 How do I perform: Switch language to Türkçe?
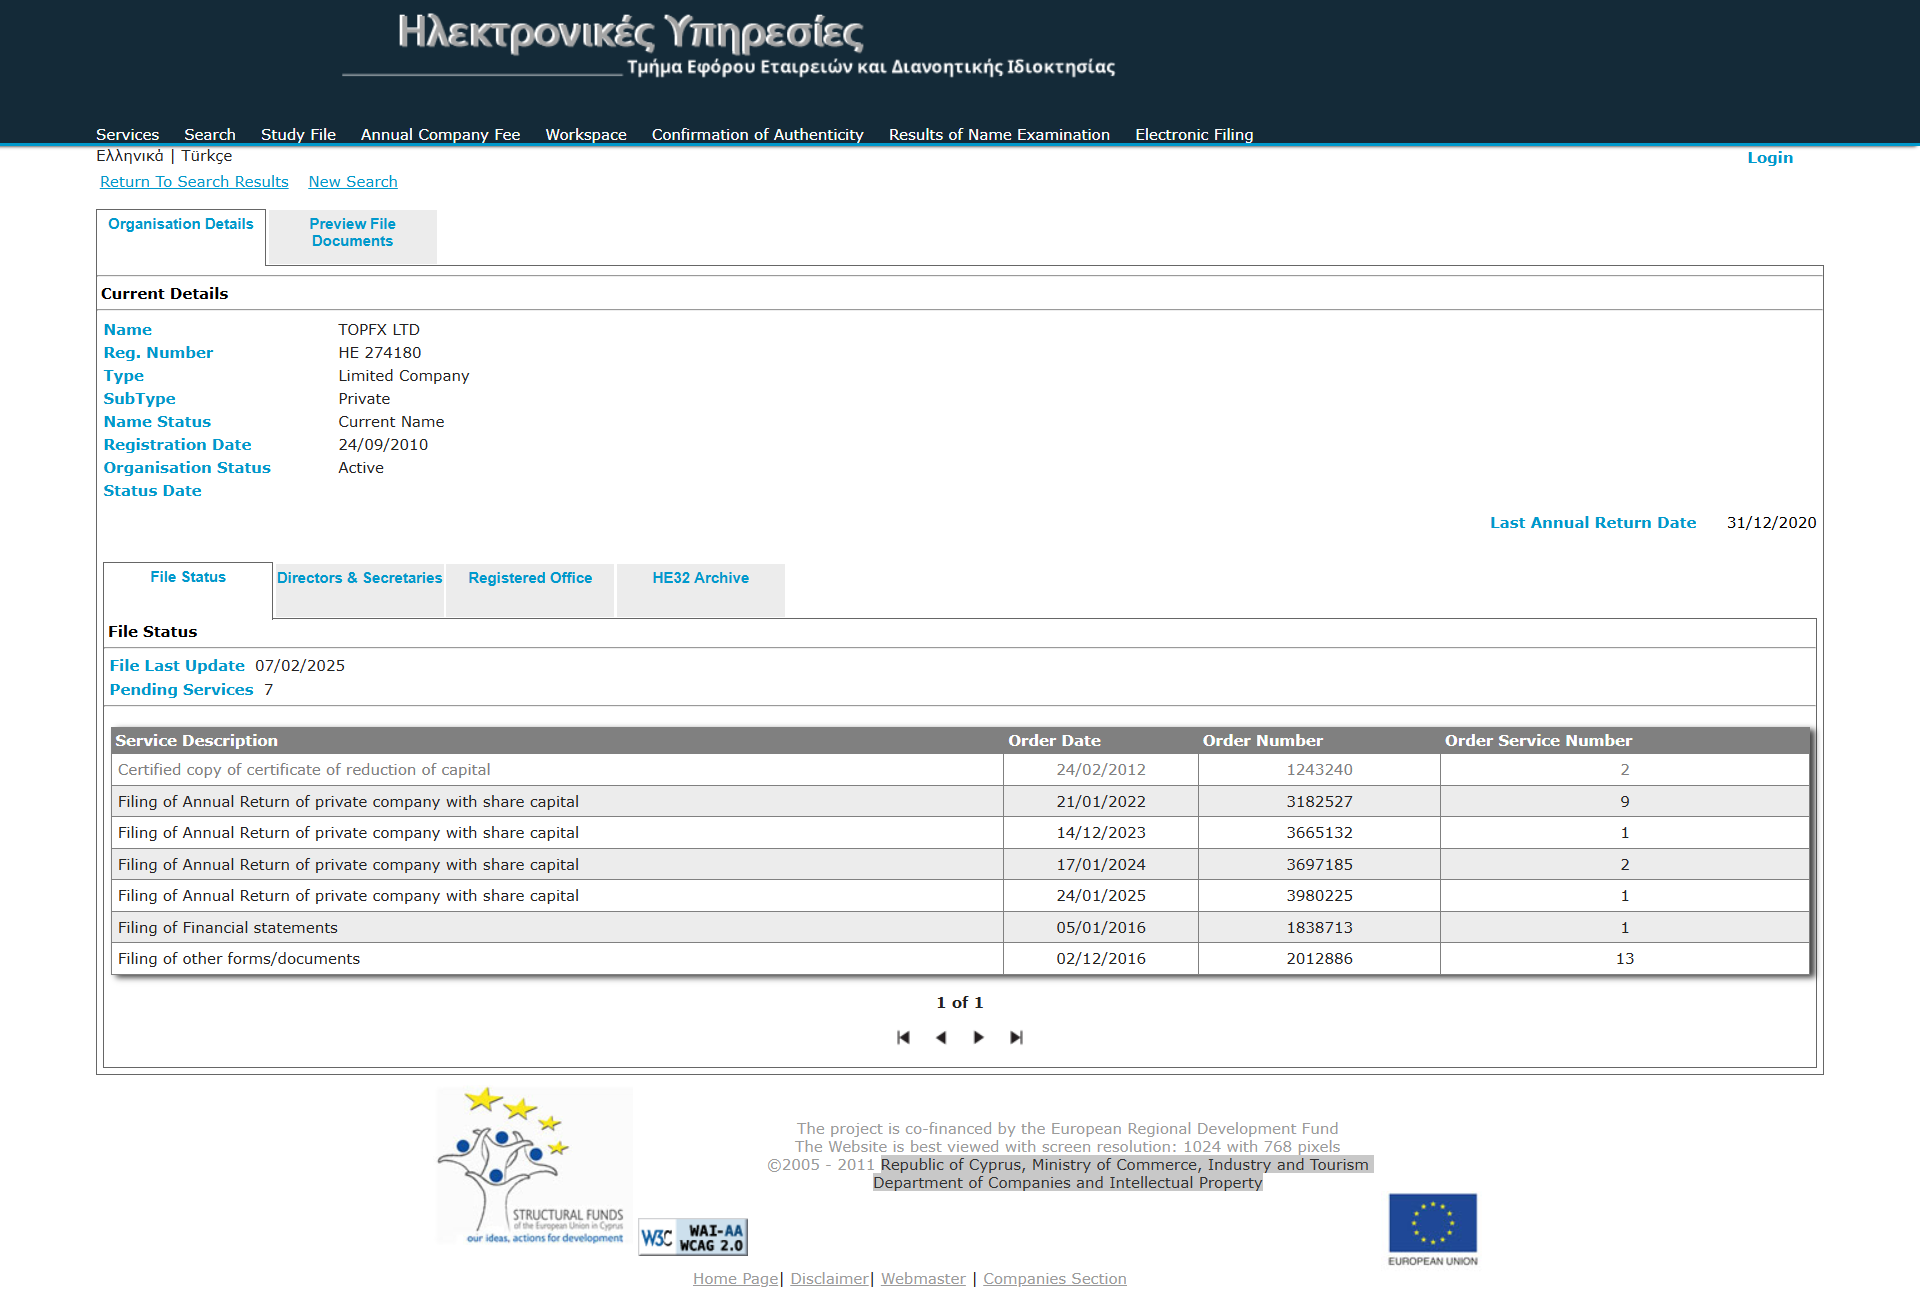[207, 156]
